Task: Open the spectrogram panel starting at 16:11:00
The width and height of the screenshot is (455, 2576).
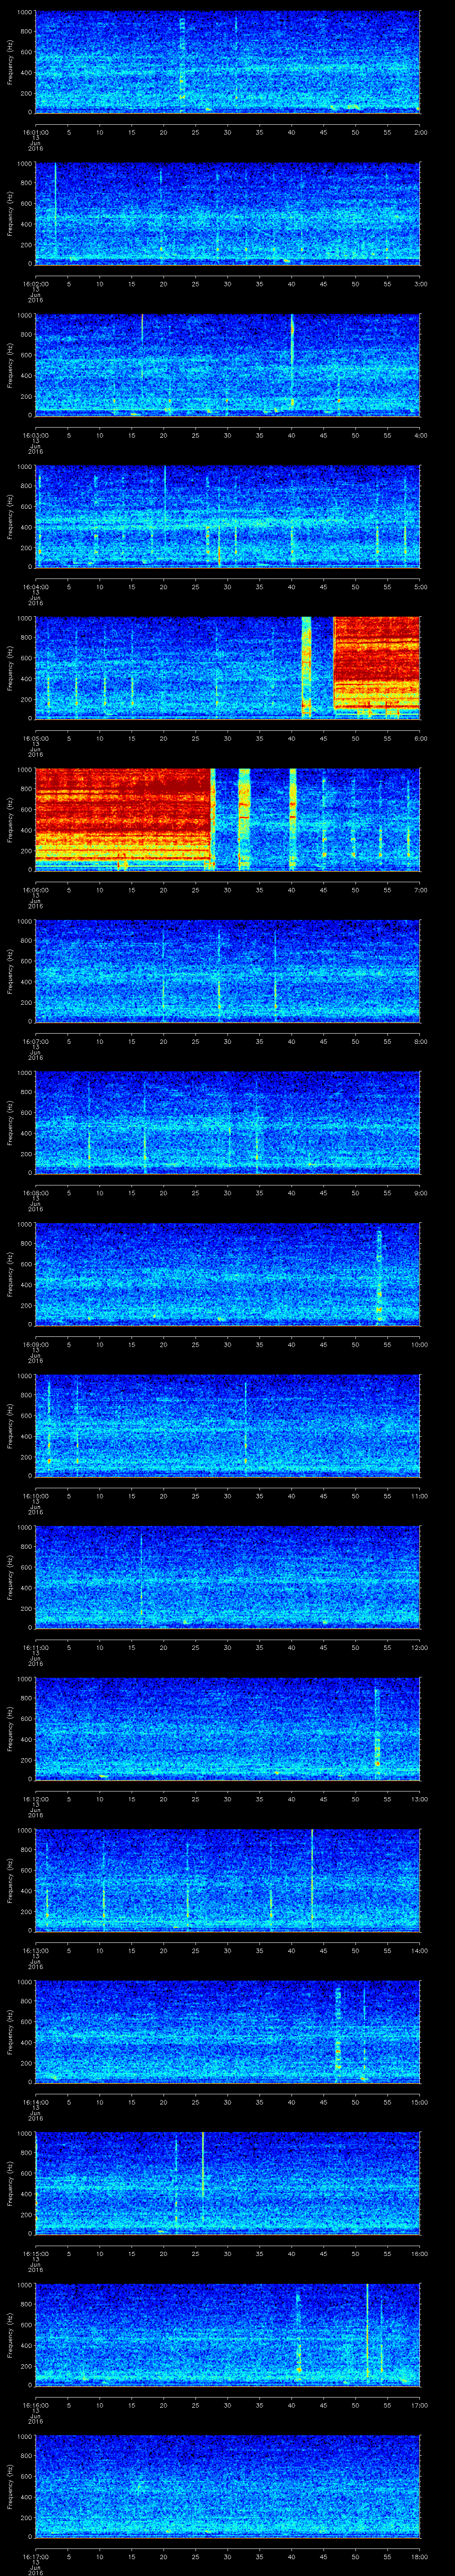Action: pyautogui.click(x=227, y=1577)
